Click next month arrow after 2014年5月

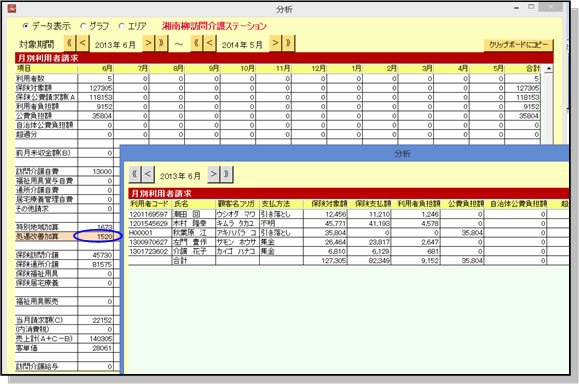(x=275, y=44)
